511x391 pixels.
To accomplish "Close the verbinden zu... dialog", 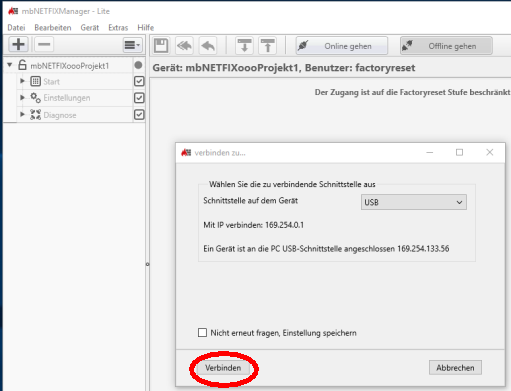I will pyautogui.click(x=490, y=152).
